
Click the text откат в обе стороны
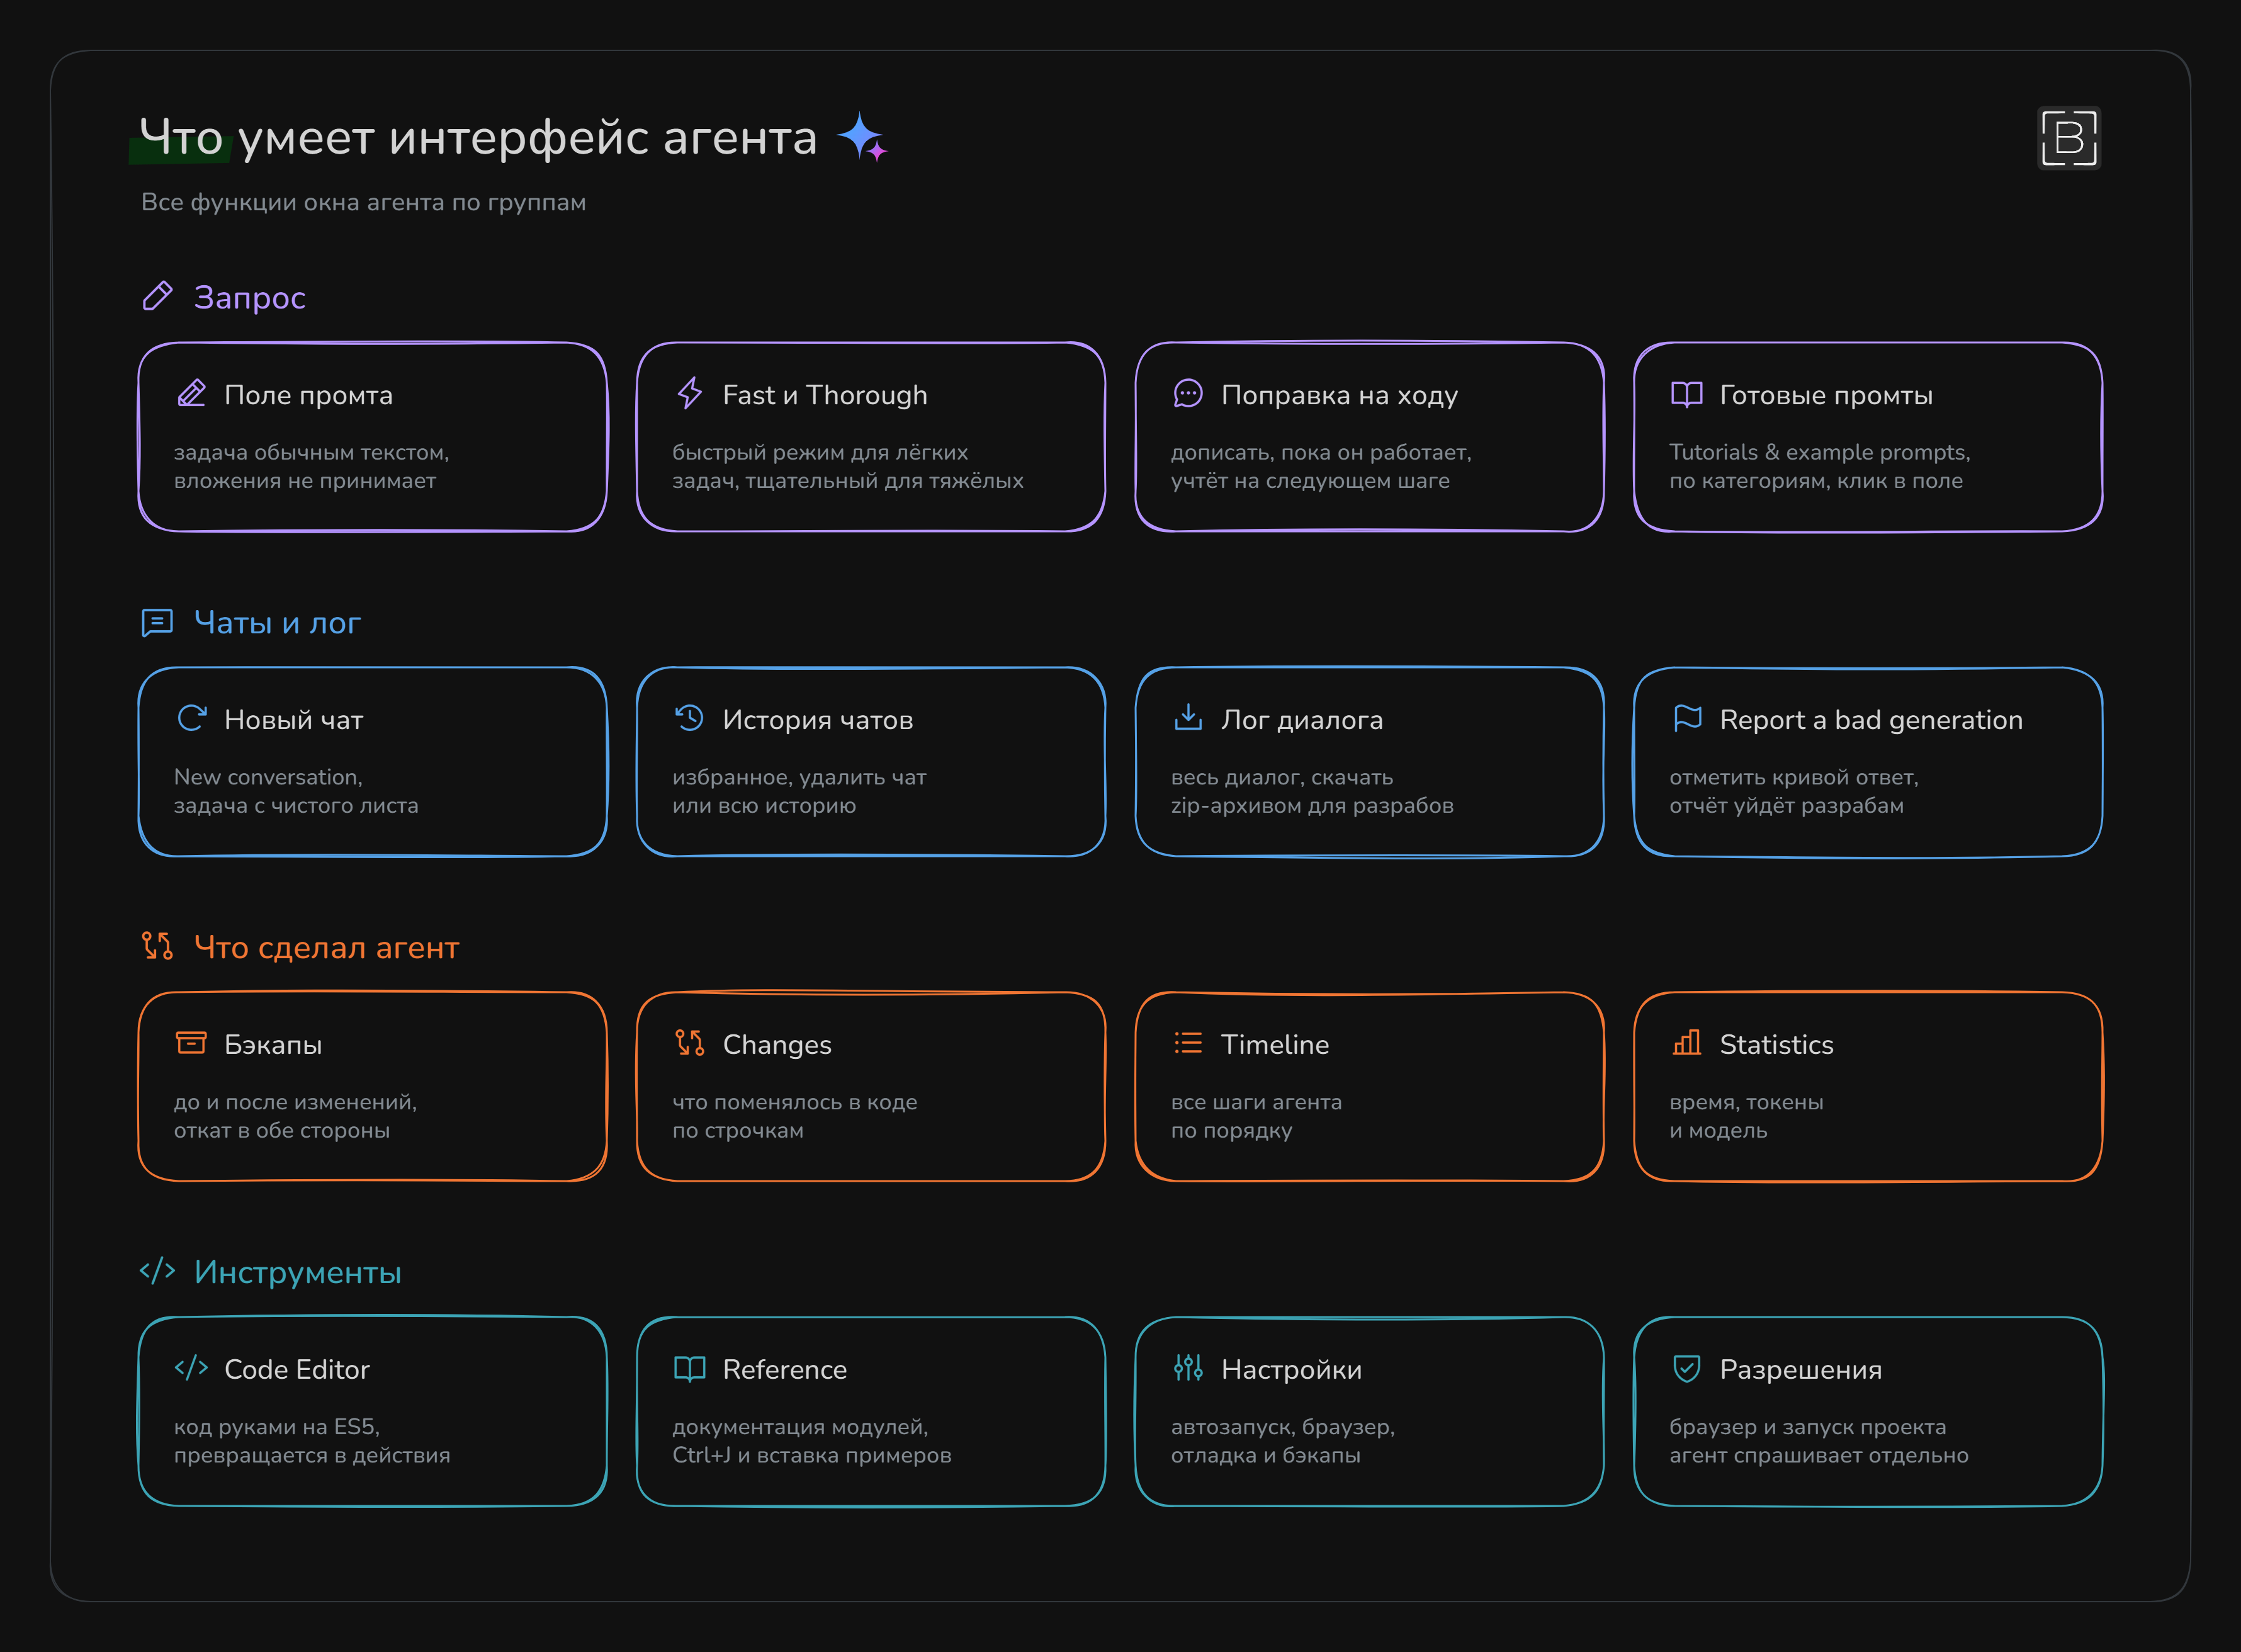click(282, 1130)
